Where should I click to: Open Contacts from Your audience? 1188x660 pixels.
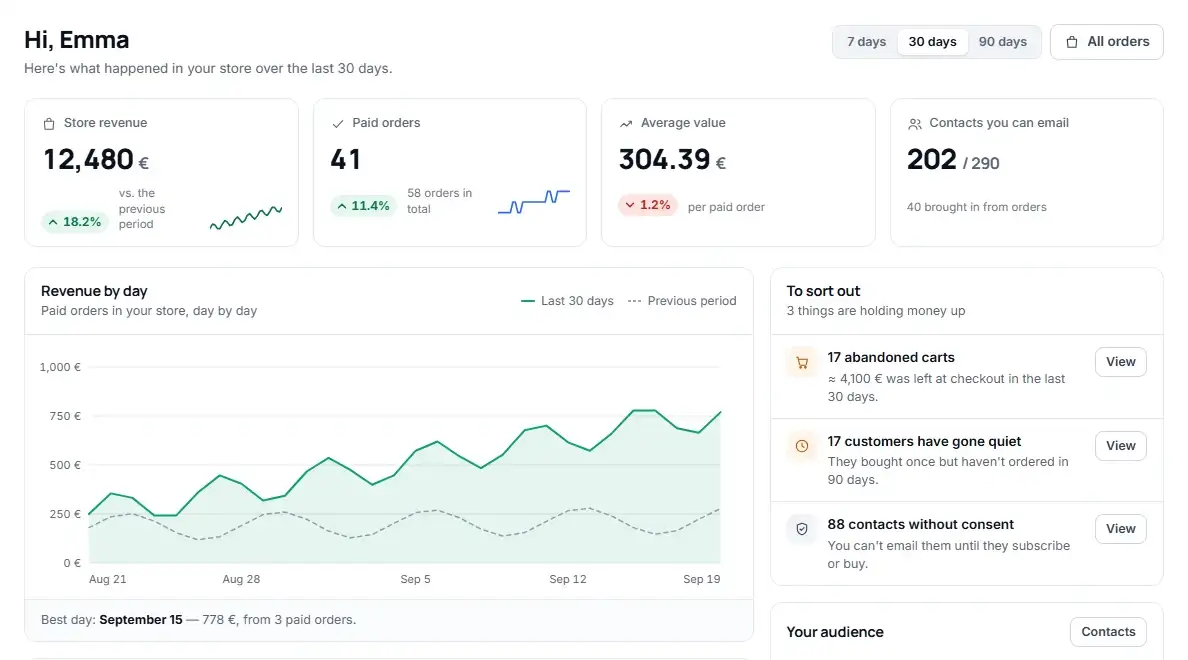(x=1108, y=631)
